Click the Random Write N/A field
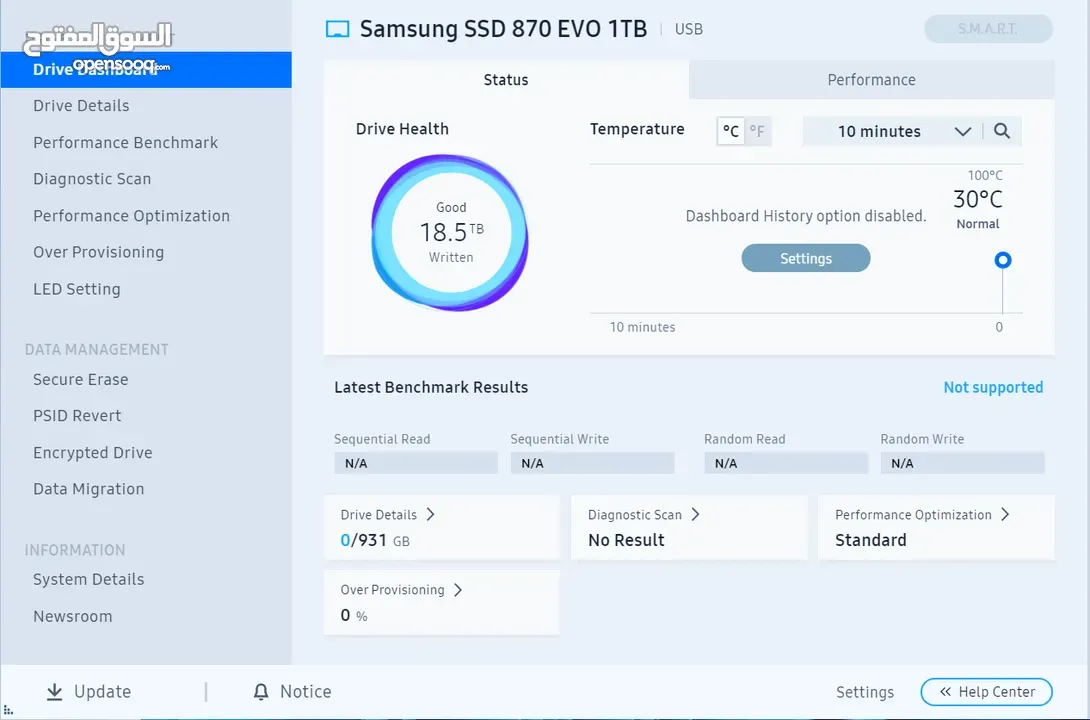Screen dimensions: 1090x720 (963, 463)
